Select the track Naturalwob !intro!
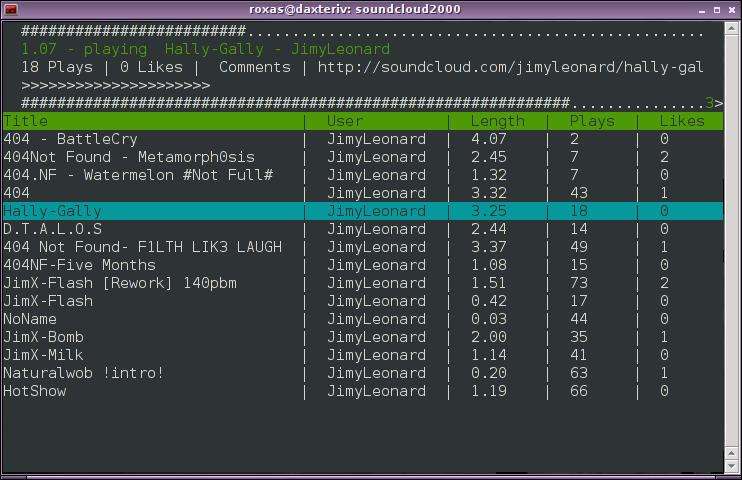The height and width of the screenshot is (480, 742). [x=362, y=373]
